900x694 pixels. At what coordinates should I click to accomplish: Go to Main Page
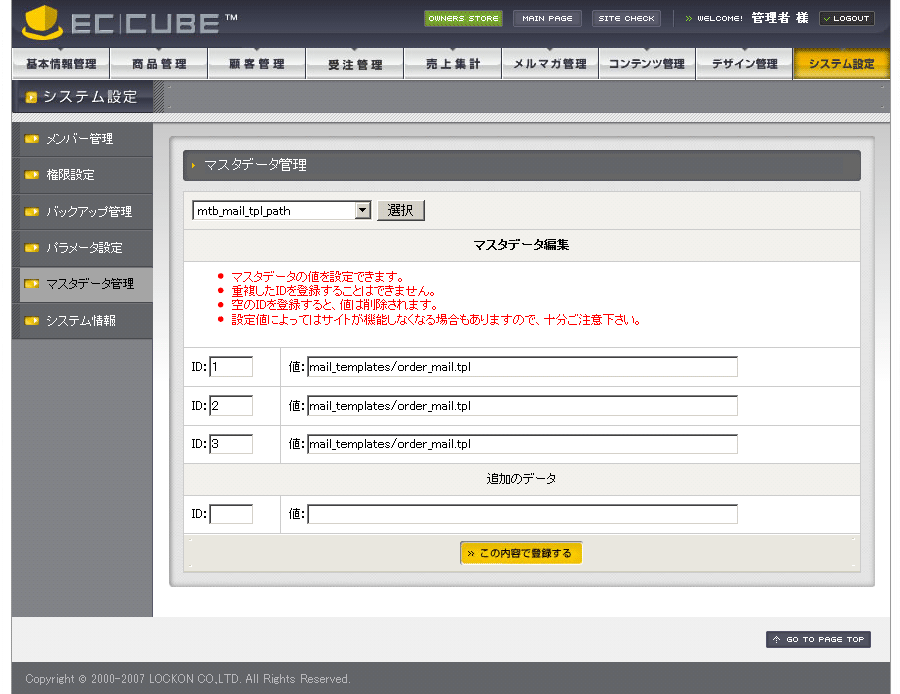point(547,18)
